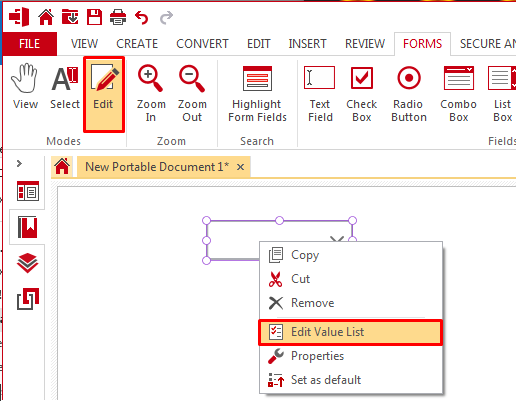Choose Edit Value List from context menu
518x401 pixels.
coord(351,332)
